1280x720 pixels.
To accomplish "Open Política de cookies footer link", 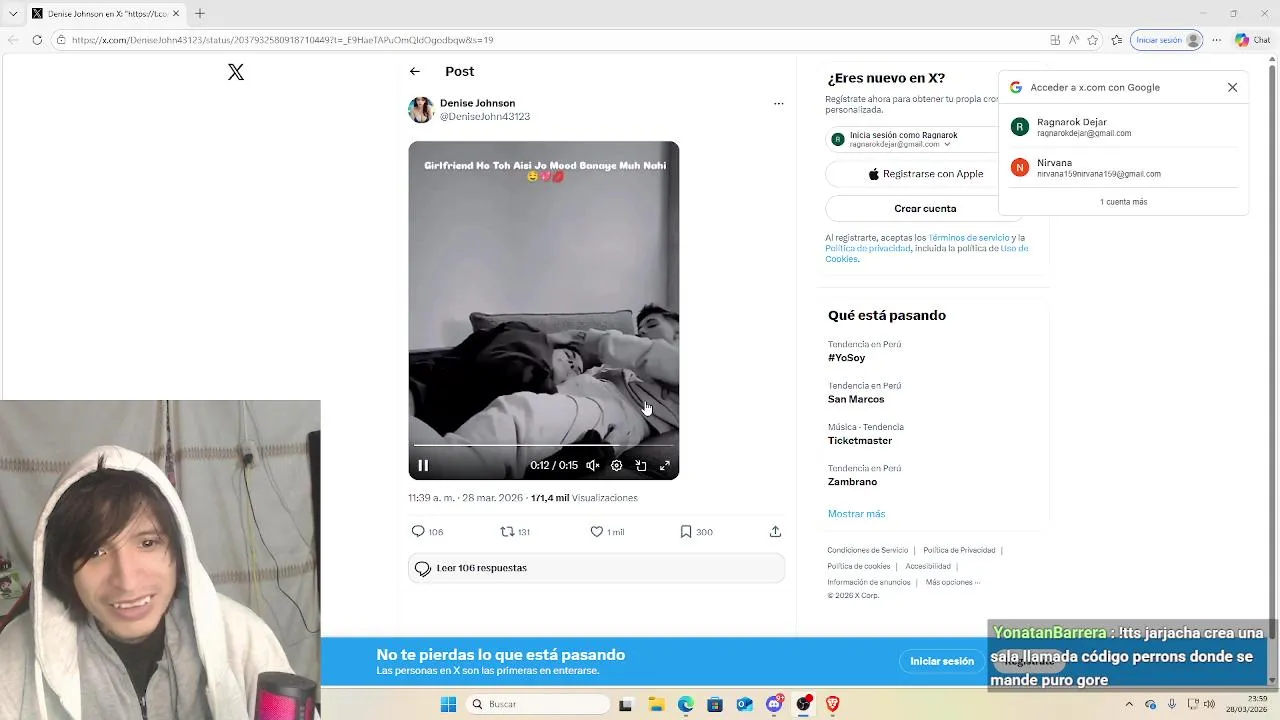I will tap(858, 566).
